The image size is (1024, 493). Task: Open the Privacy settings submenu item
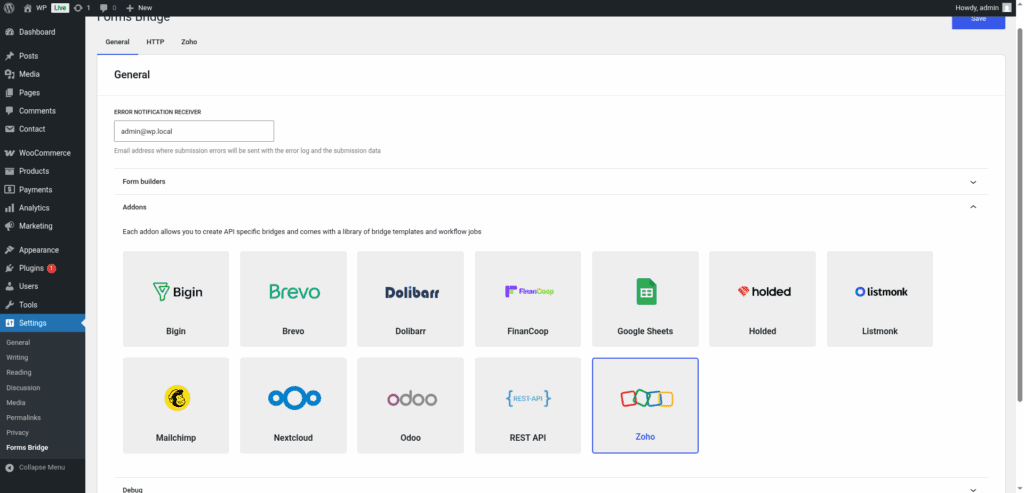pos(18,432)
